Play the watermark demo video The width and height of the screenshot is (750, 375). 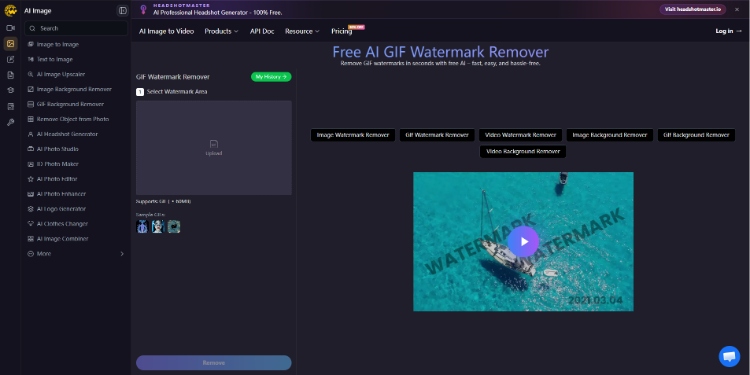pos(523,242)
